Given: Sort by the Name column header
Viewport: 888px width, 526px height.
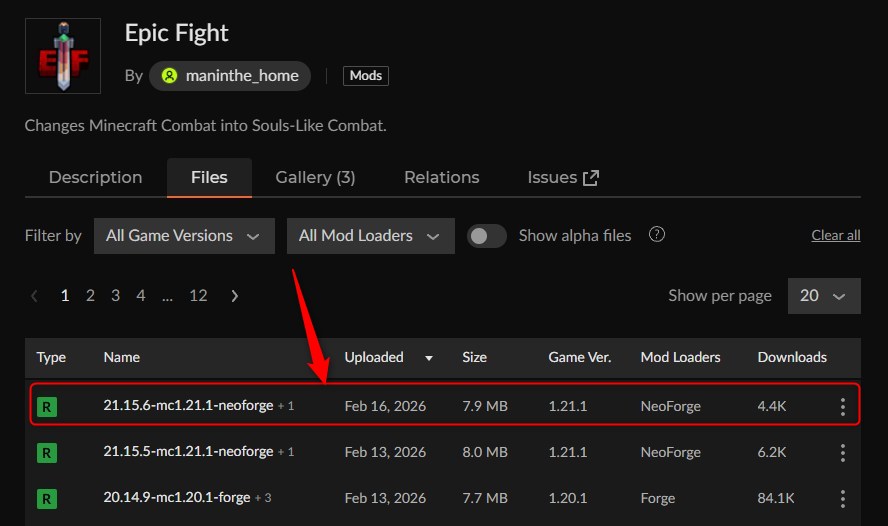Looking at the screenshot, I should (122, 357).
